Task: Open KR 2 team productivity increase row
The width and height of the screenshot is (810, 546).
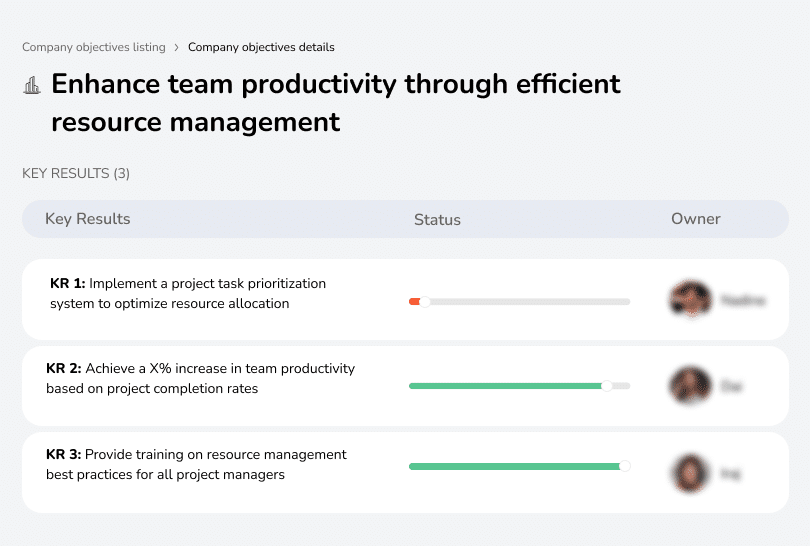Action: (x=406, y=386)
